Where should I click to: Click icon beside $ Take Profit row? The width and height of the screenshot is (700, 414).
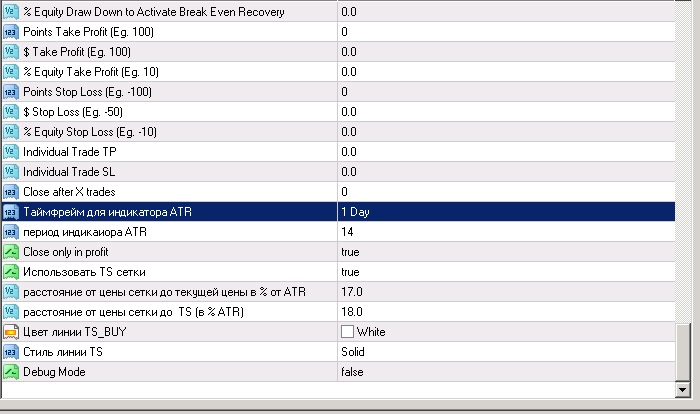pyautogui.click(x=11, y=52)
